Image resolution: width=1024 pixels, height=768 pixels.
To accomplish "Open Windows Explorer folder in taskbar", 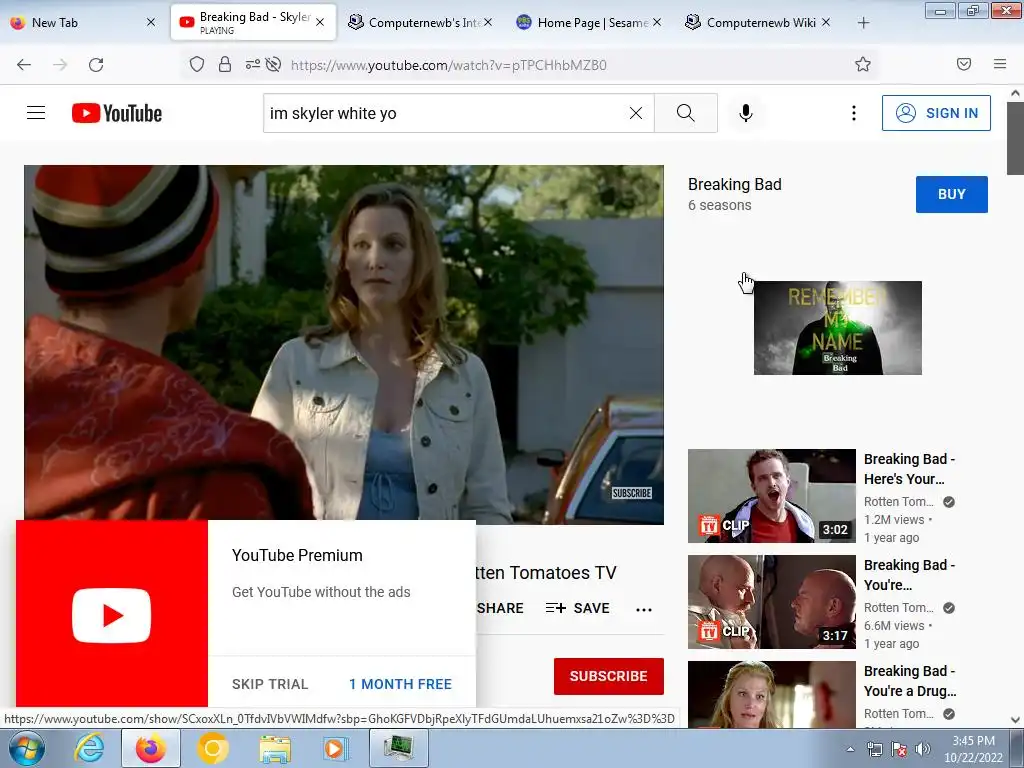I will tap(275, 748).
